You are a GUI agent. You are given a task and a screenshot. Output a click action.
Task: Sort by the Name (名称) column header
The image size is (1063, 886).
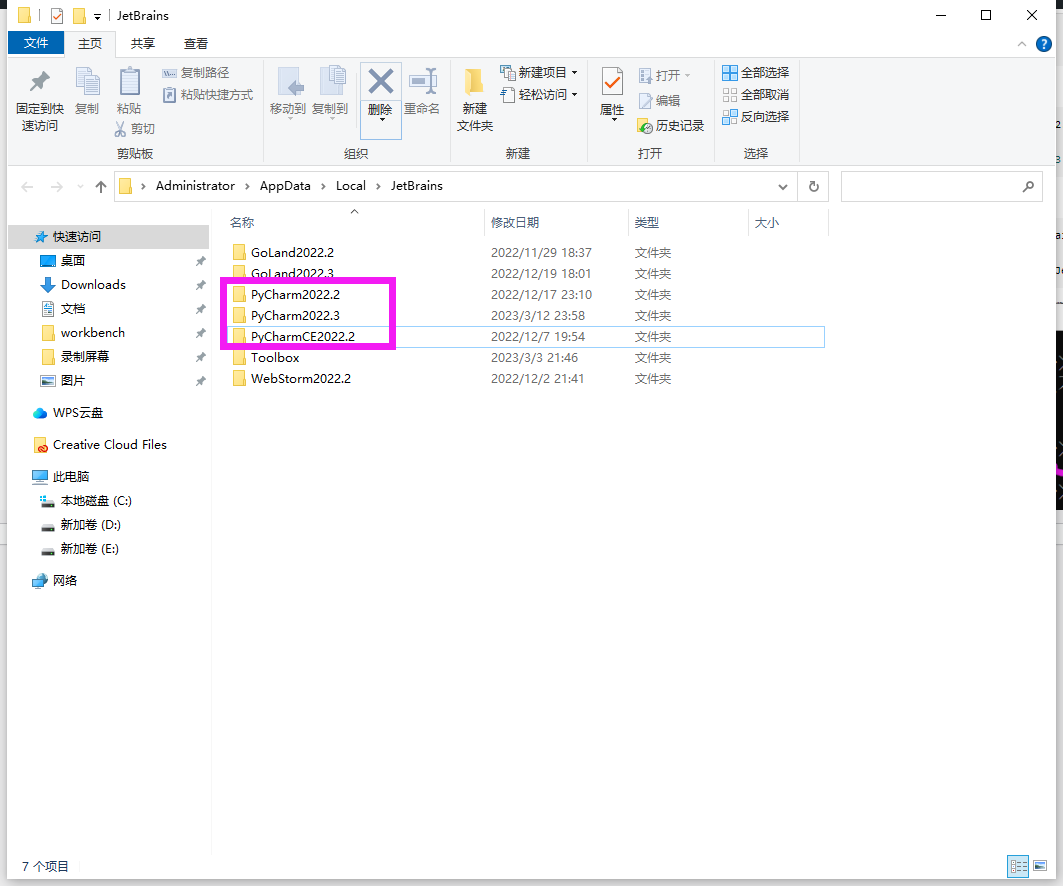tap(242, 222)
